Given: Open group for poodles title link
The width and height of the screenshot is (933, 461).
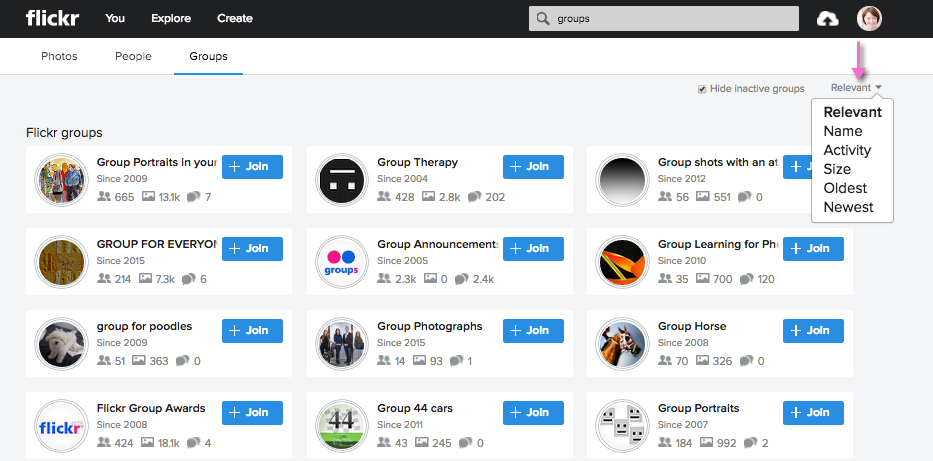Looking at the screenshot, I should 145,327.
